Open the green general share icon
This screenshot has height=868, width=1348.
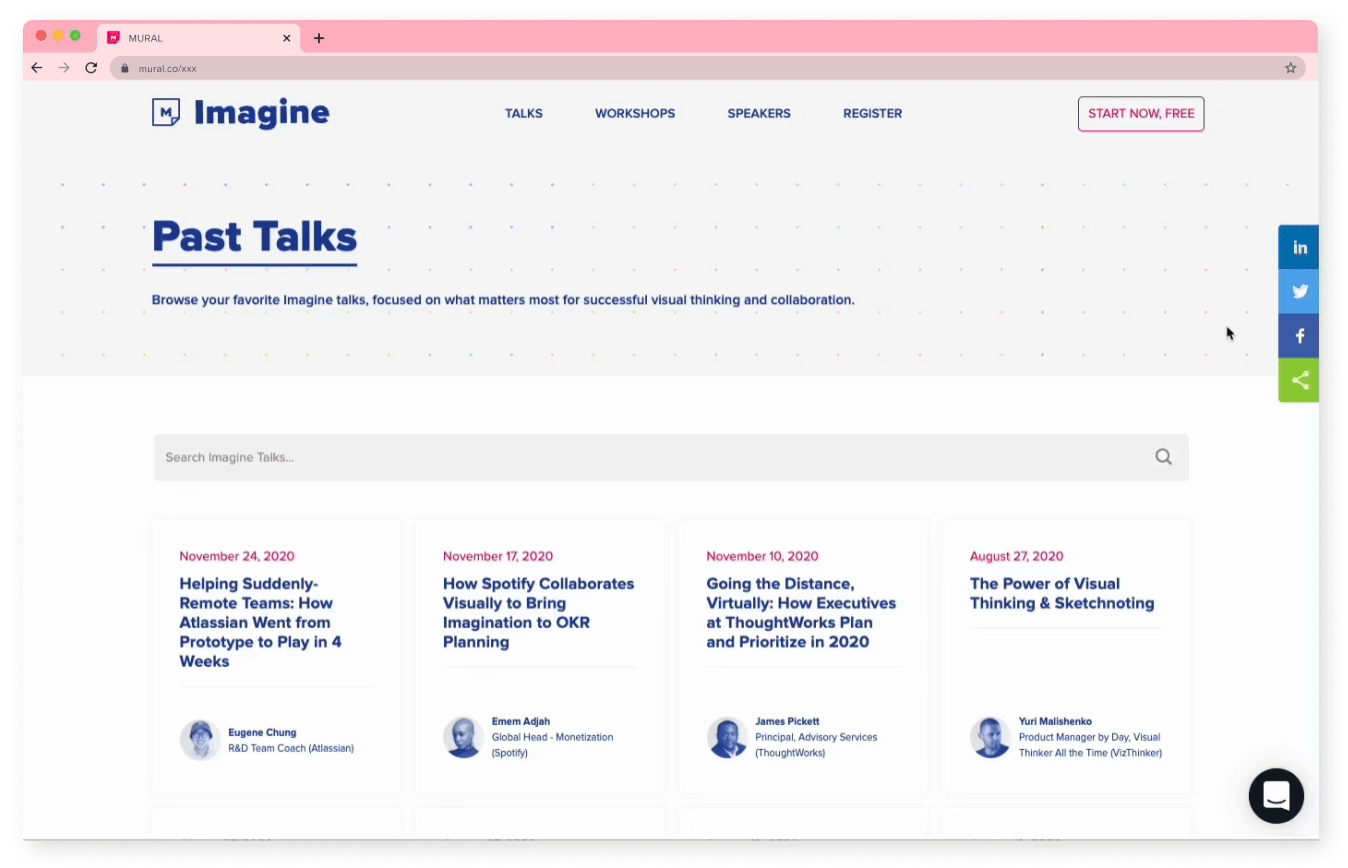pos(1299,380)
